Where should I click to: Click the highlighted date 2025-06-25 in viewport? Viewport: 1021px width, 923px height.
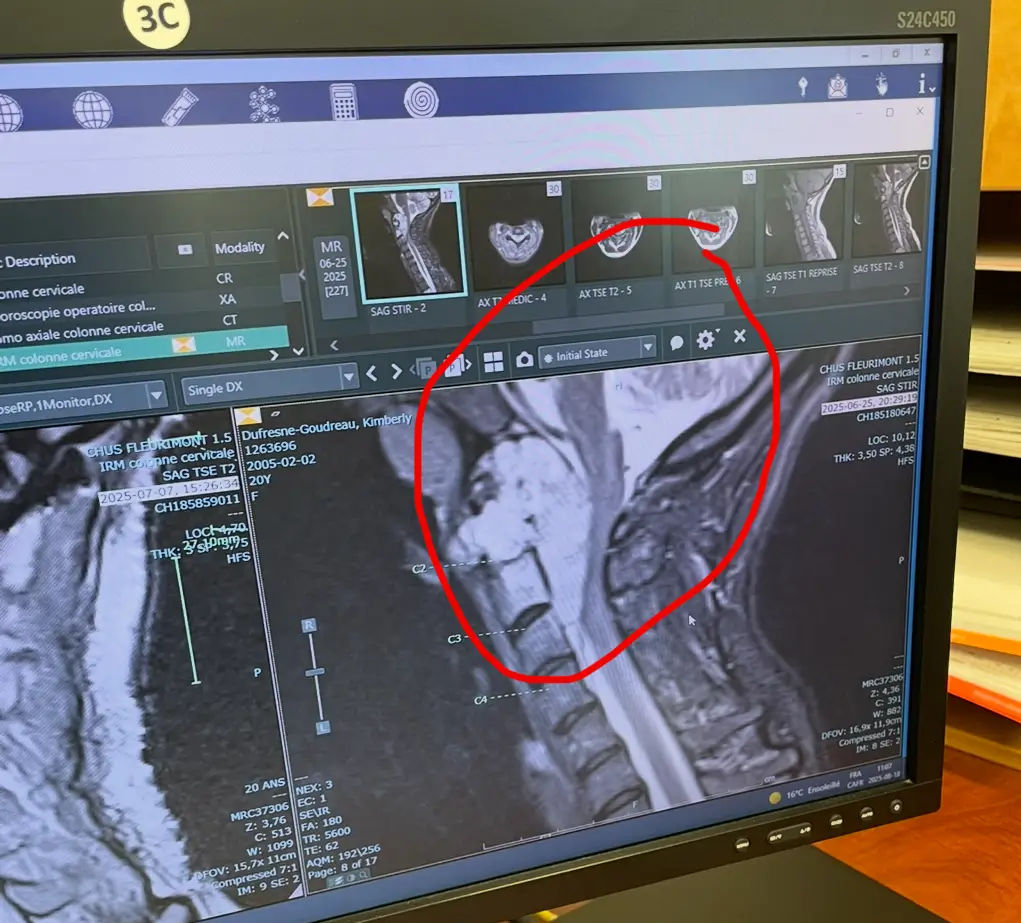click(x=869, y=403)
